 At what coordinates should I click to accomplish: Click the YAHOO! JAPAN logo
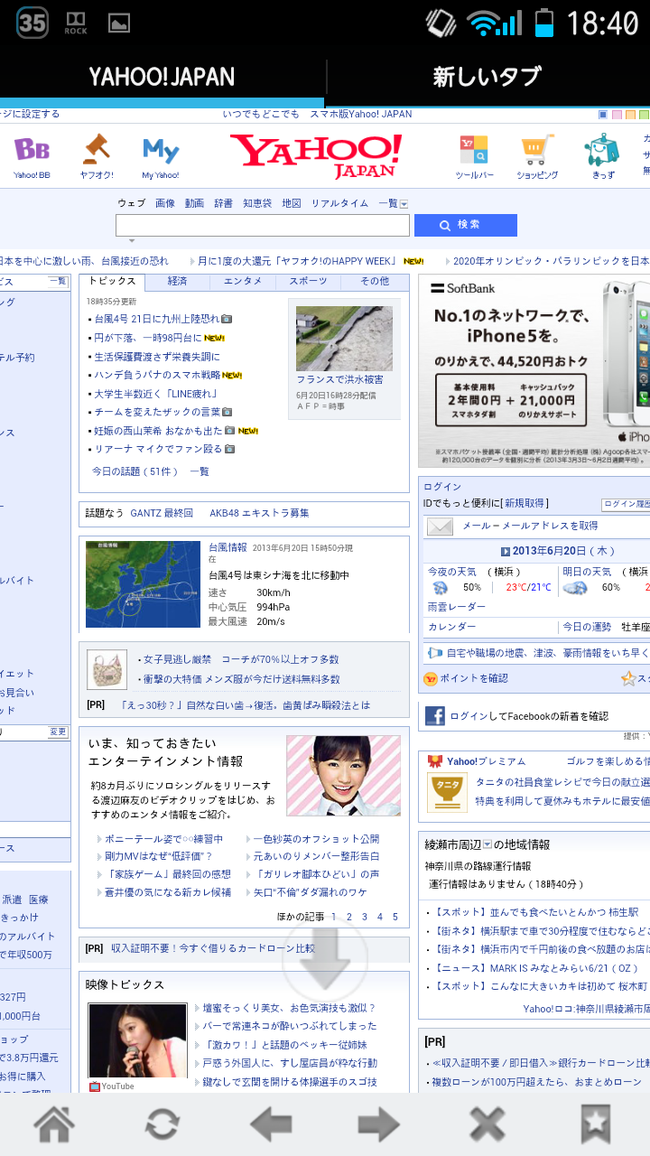coord(316,156)
